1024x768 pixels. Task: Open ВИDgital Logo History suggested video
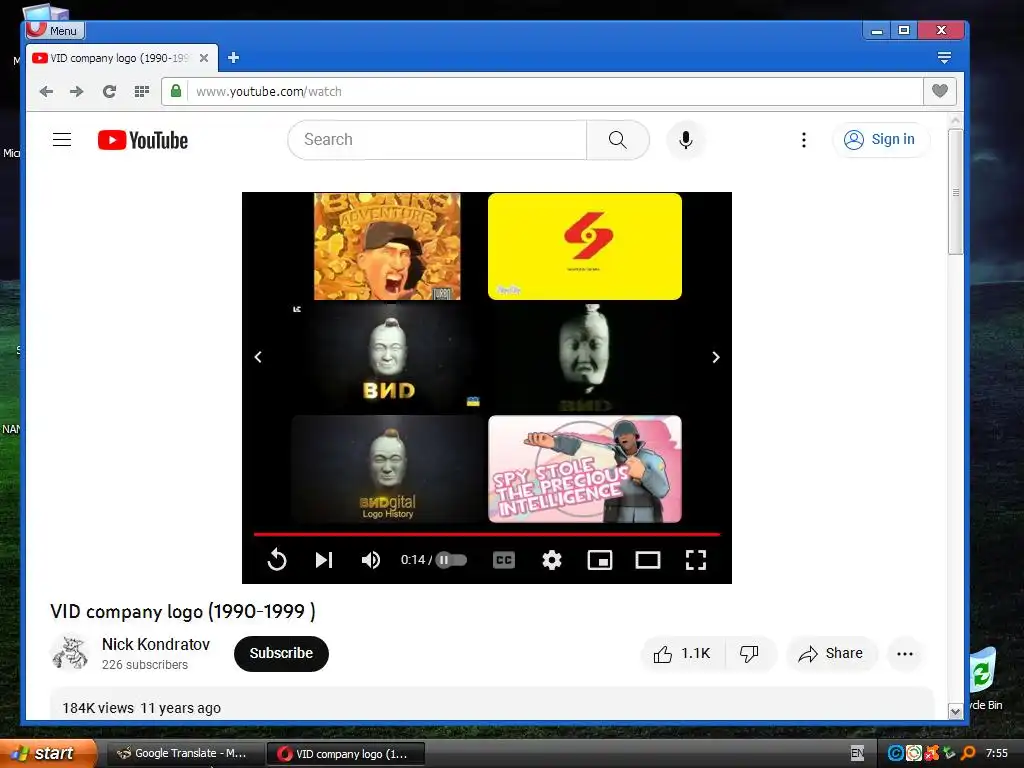[x=388, y=469]
